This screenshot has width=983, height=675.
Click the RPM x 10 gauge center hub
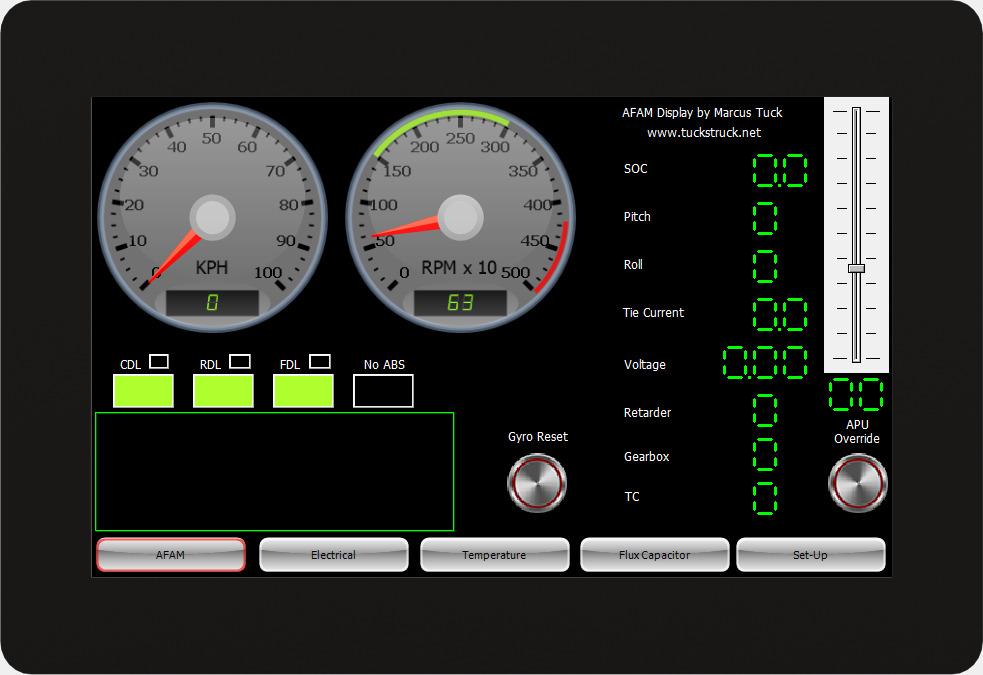(x=460, y=217)
